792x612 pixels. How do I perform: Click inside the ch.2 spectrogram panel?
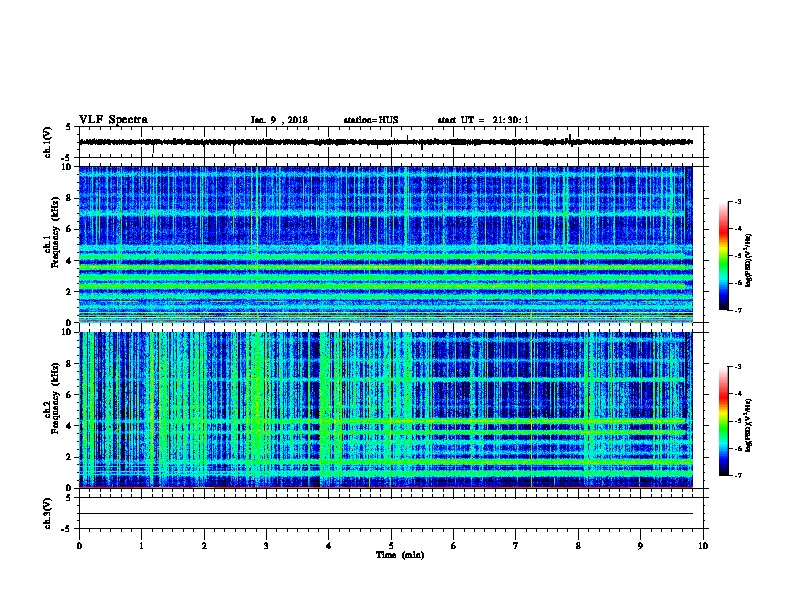click(x=386, y=410)
